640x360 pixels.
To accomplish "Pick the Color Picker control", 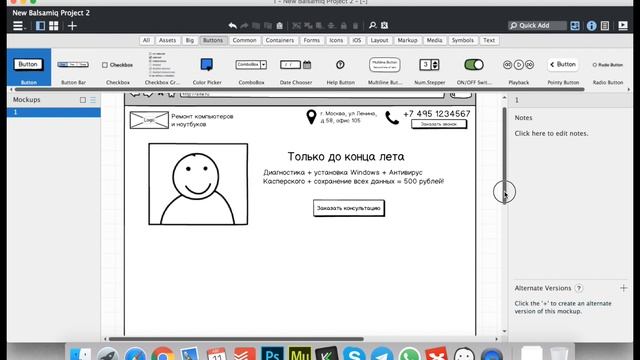I will point(207,67).
